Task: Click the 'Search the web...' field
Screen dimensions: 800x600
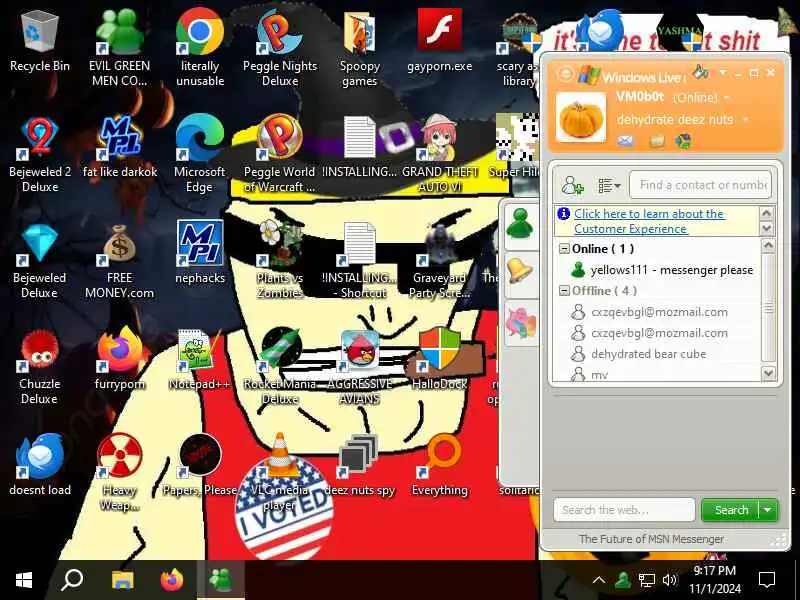Action: (624, 510)
